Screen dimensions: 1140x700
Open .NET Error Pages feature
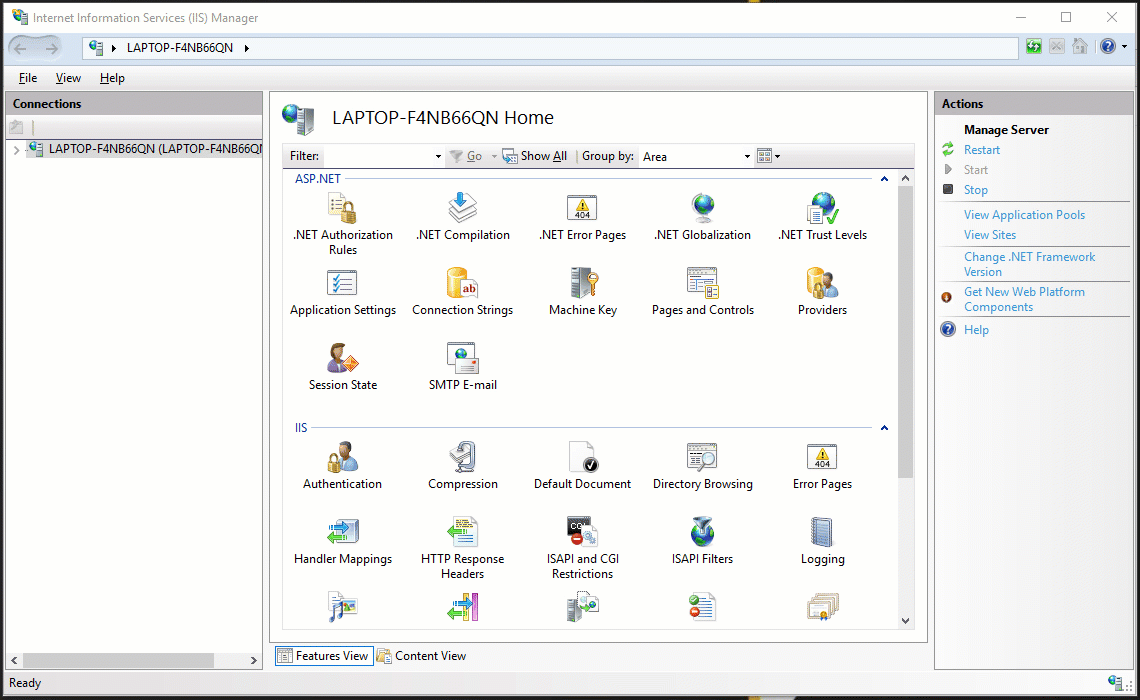coord(582,217)
